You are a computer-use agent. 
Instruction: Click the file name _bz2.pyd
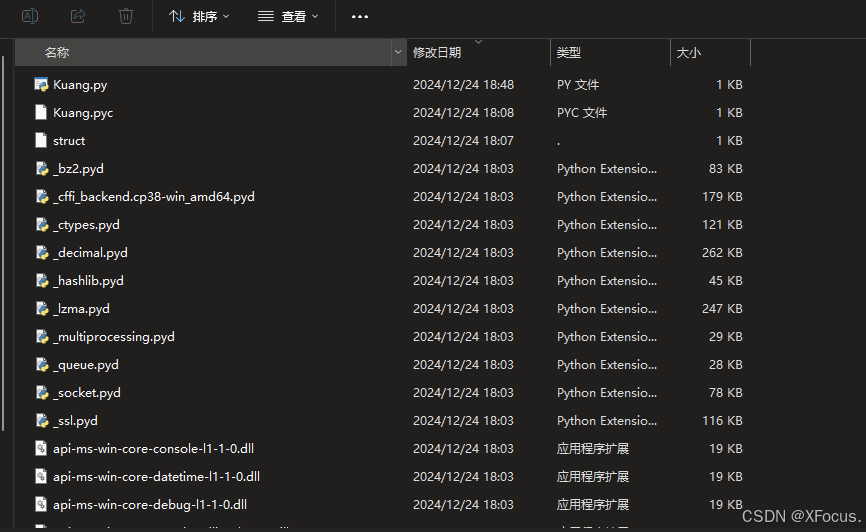tap(78, 169)
